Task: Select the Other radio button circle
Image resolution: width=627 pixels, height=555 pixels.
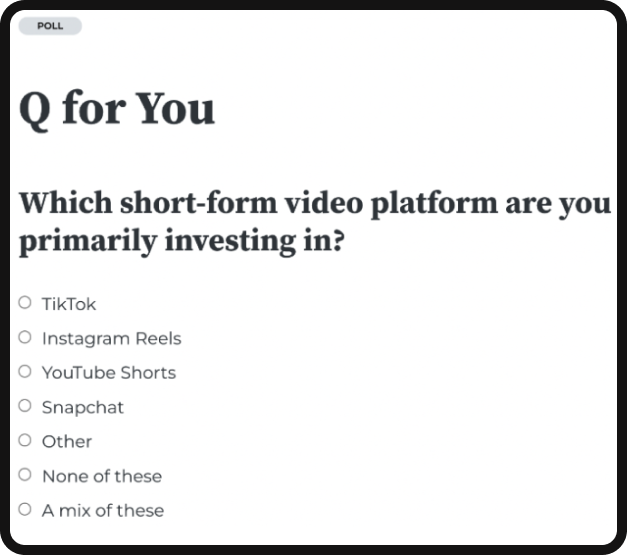Action: 25,441
